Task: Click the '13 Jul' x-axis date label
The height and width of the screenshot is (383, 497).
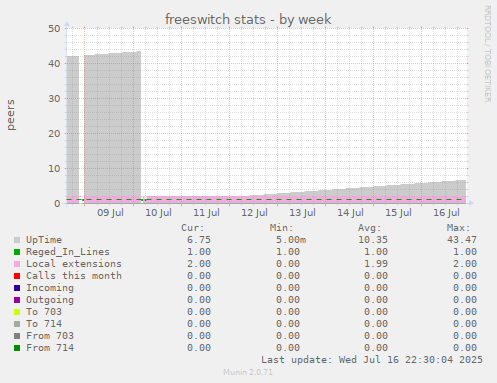Action: coord(302,213)
